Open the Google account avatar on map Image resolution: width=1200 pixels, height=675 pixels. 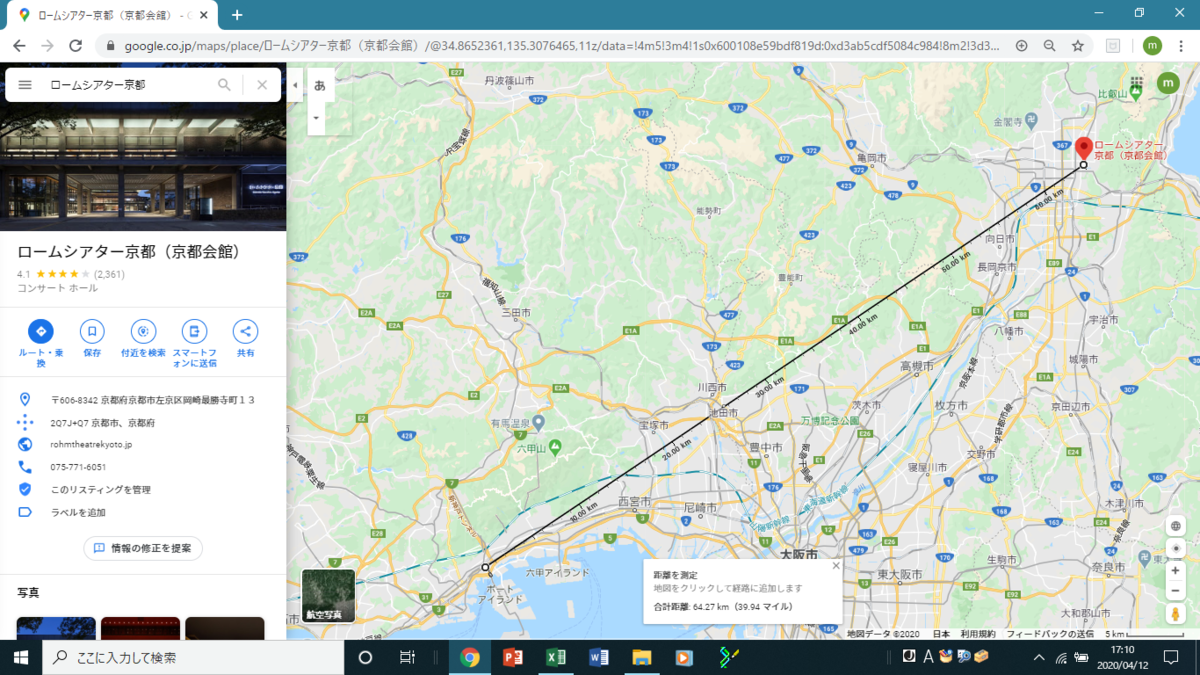click(1168, 84)
